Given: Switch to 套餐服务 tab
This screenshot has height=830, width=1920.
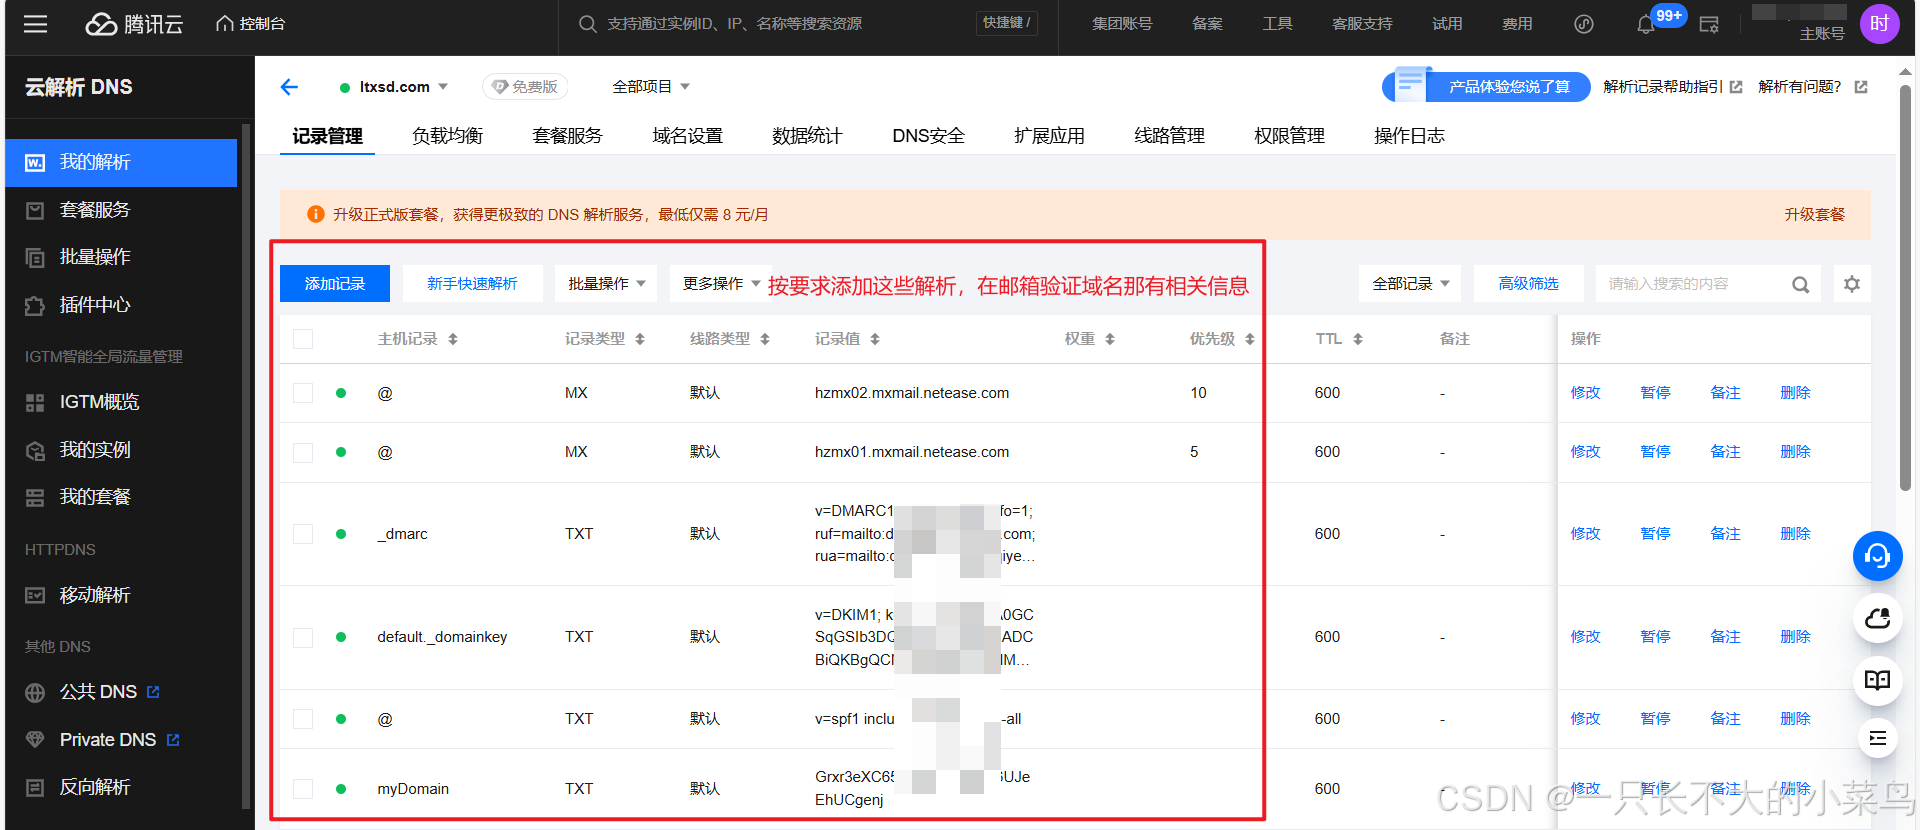Looking at the screenshot, I should coord(567,136).
